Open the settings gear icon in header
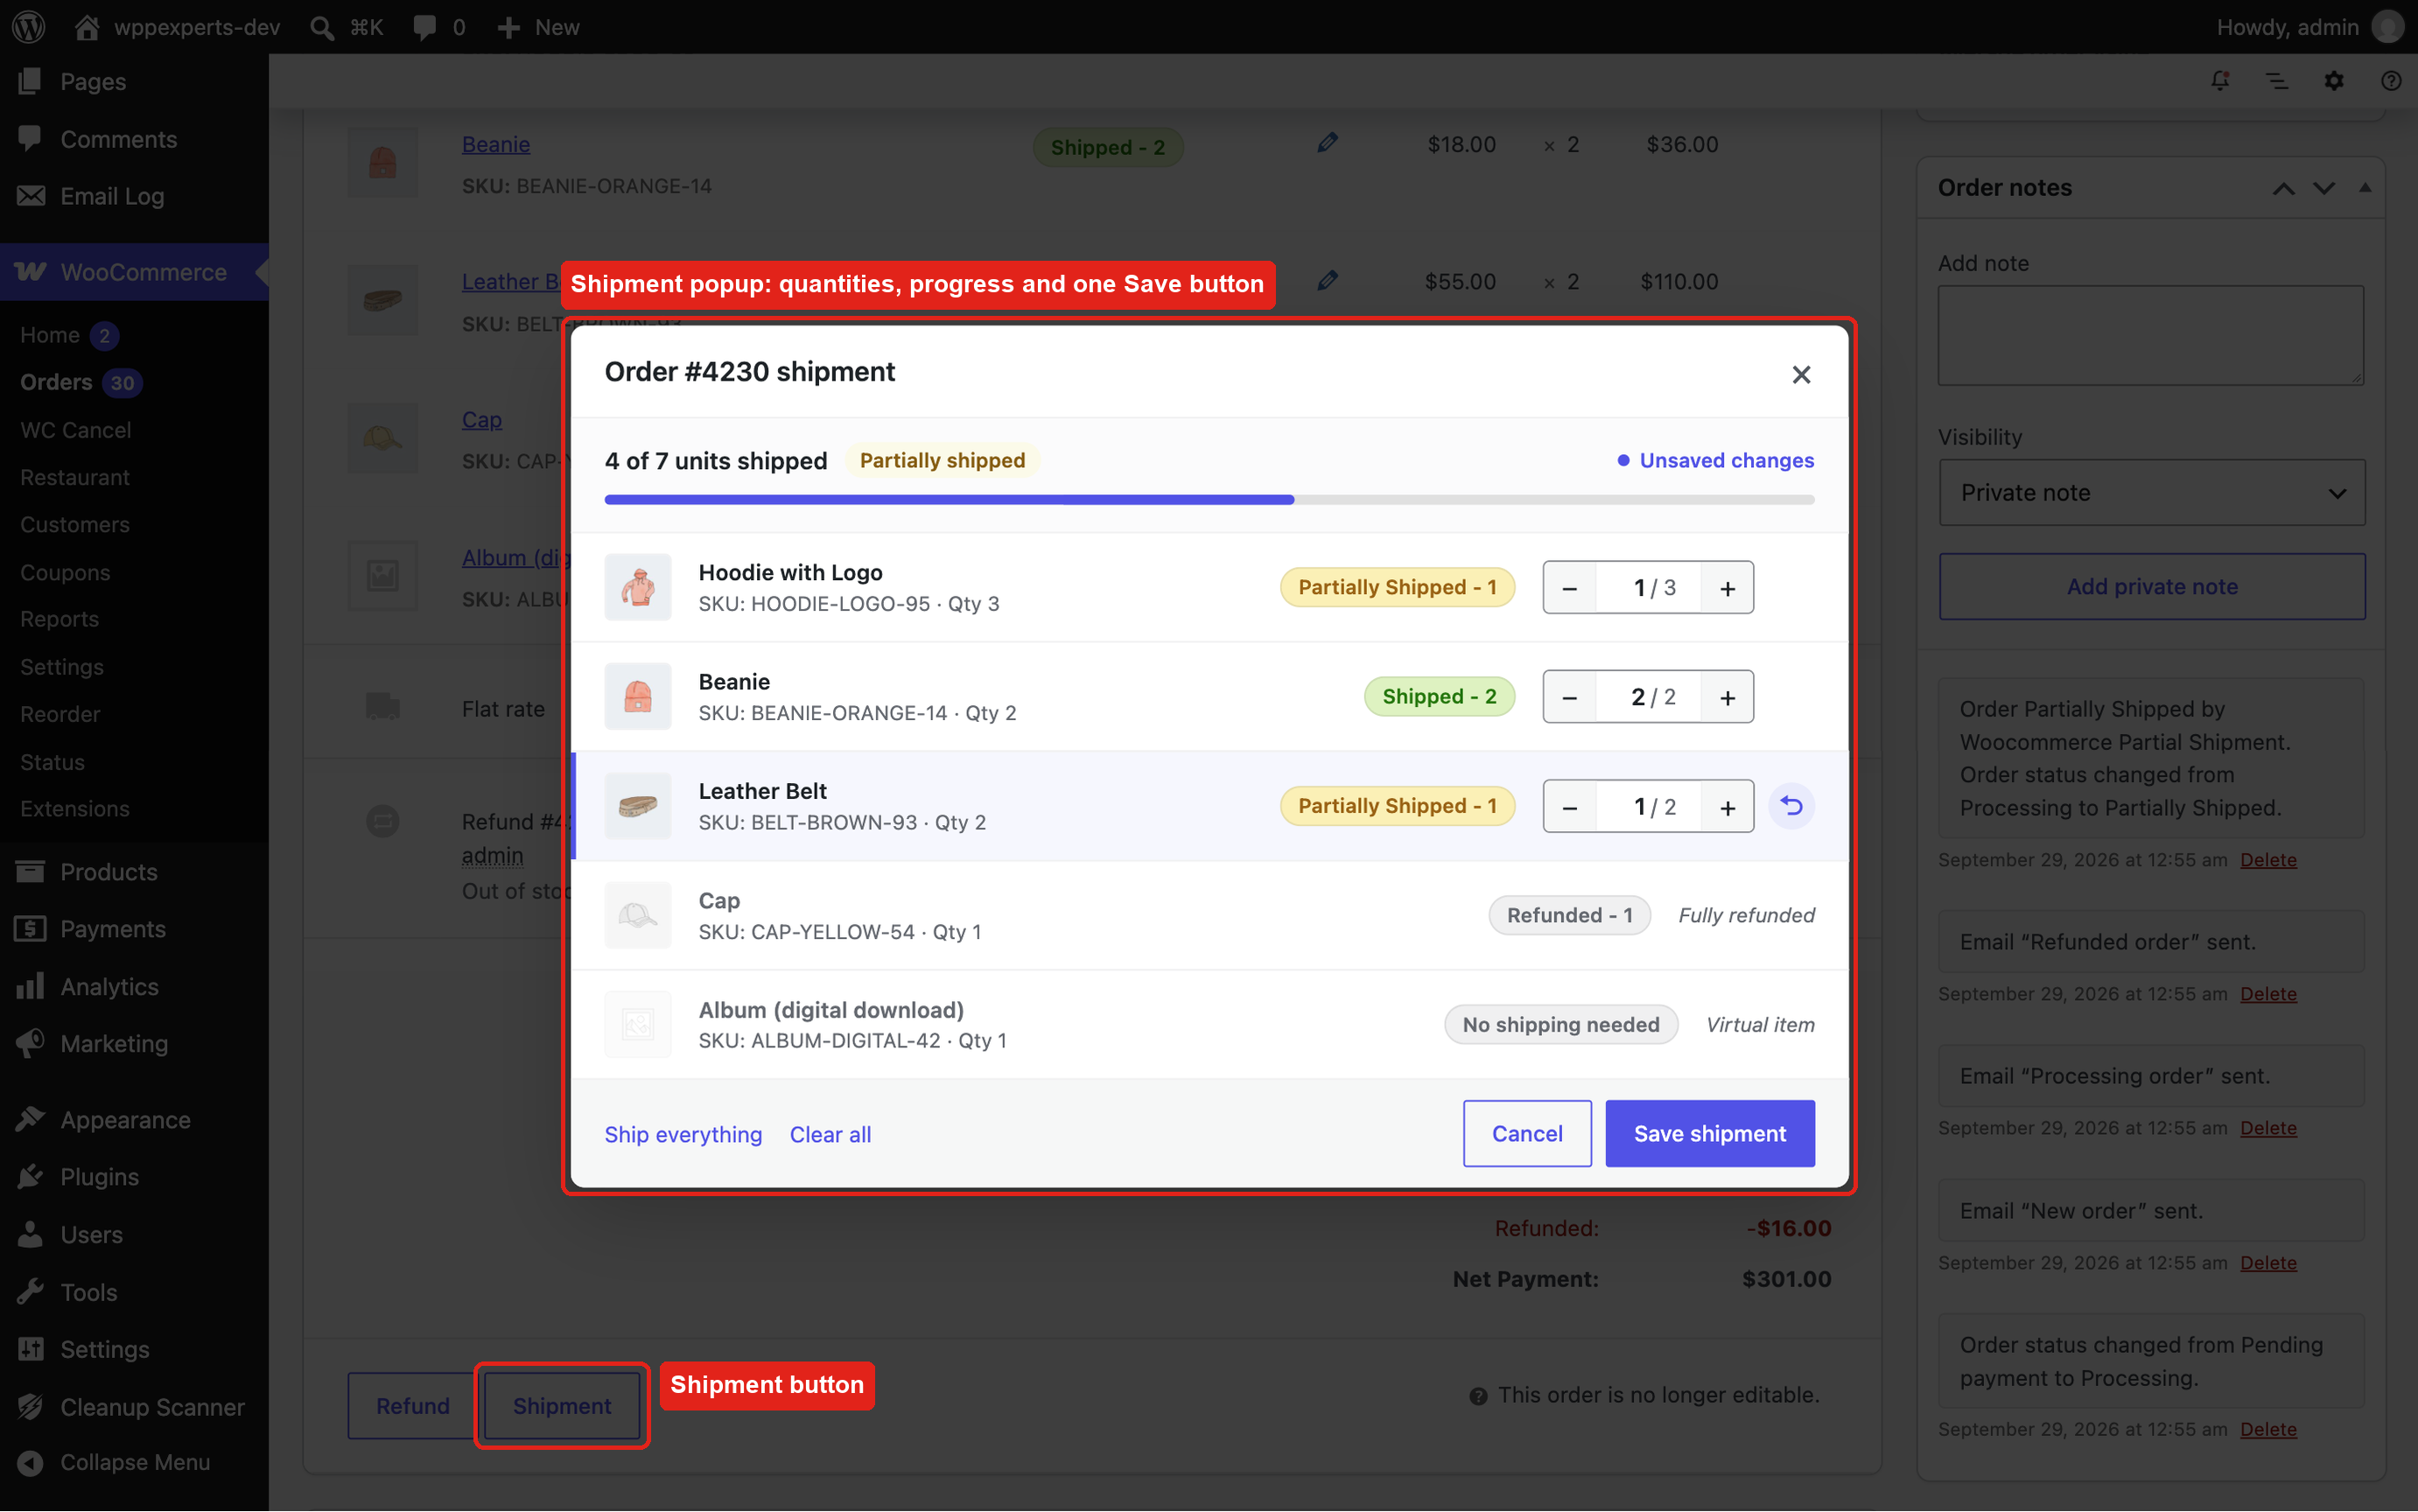The image size is (2418, 1512). coord(2334,80)
